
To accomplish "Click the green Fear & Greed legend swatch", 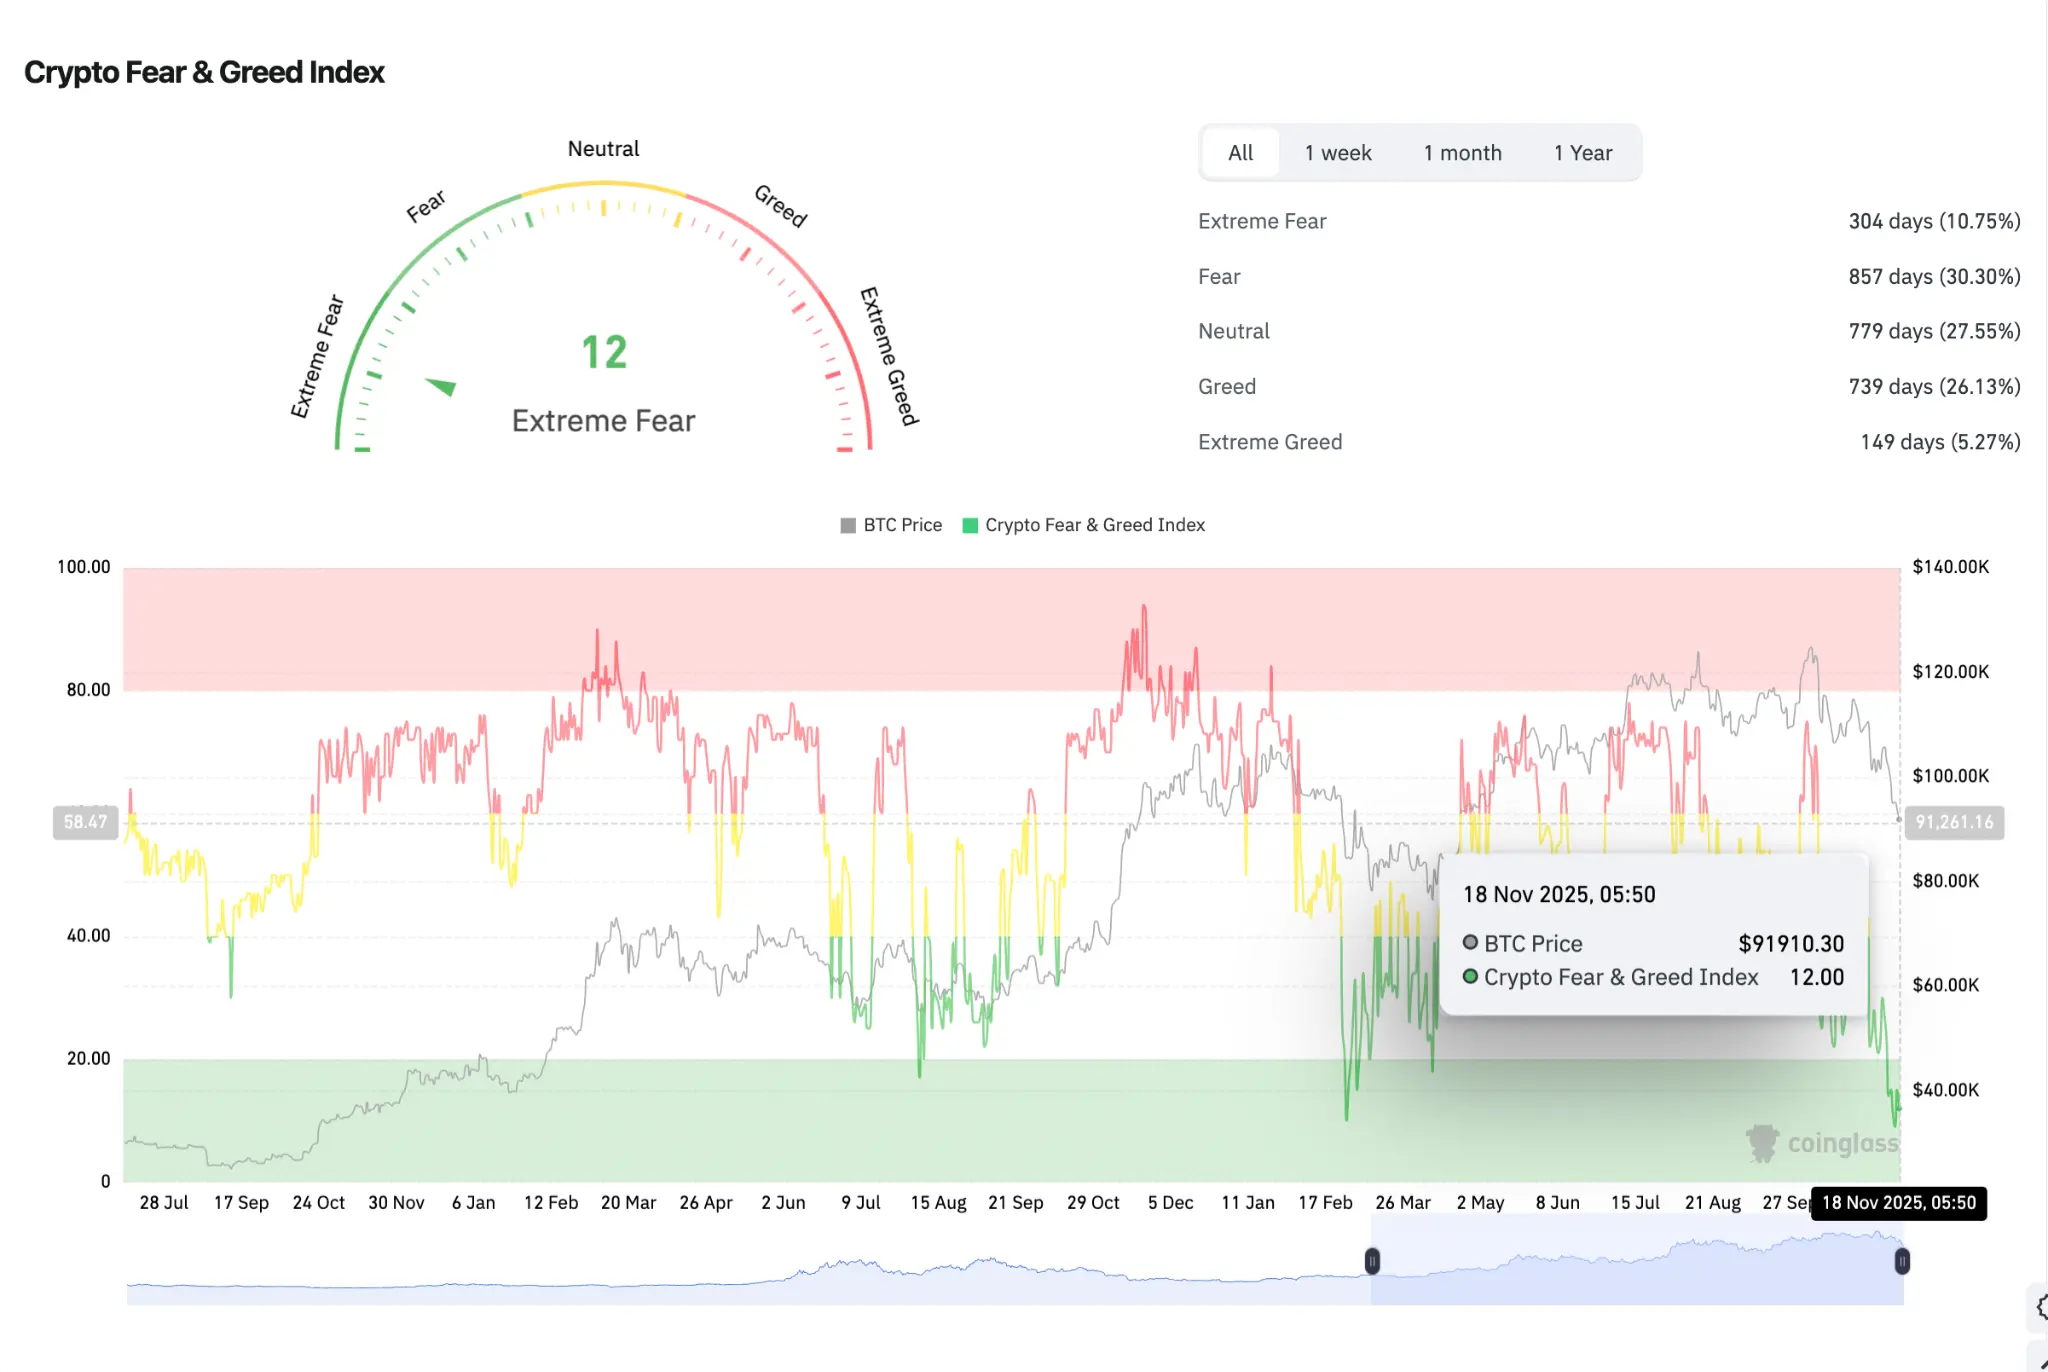I will 969,526.
